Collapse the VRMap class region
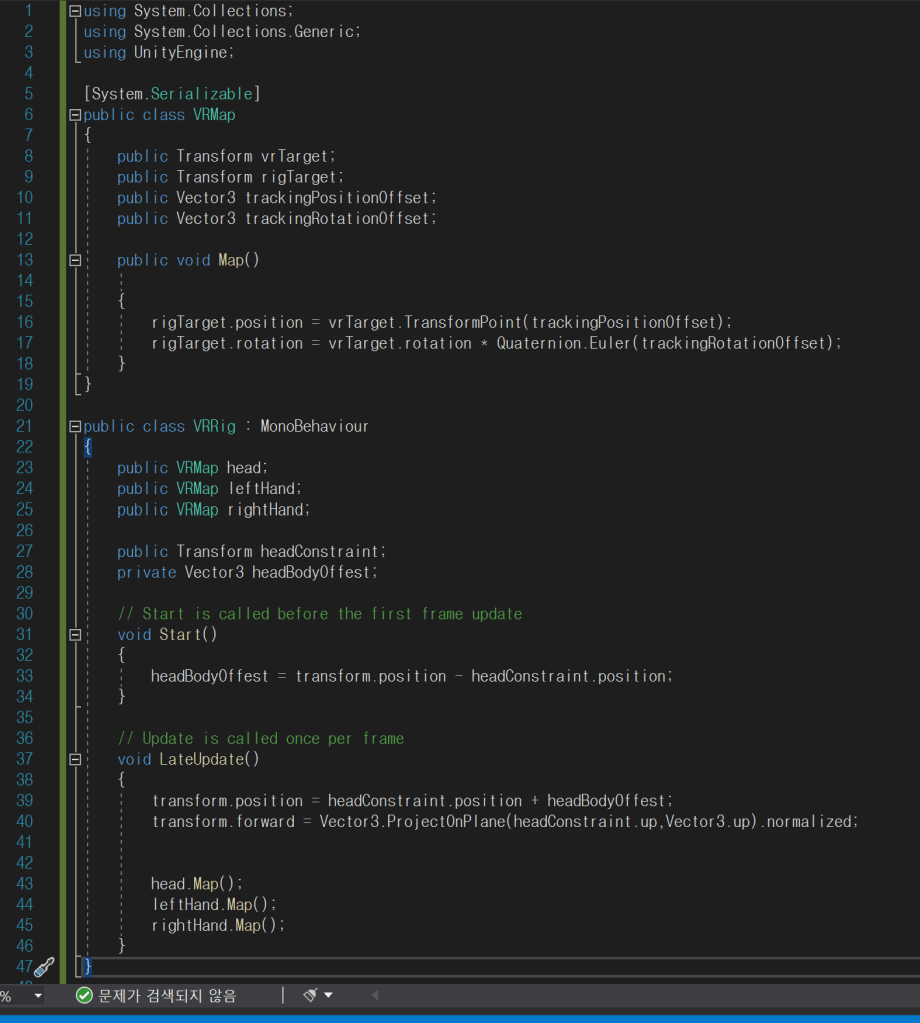 coord(75,115)
